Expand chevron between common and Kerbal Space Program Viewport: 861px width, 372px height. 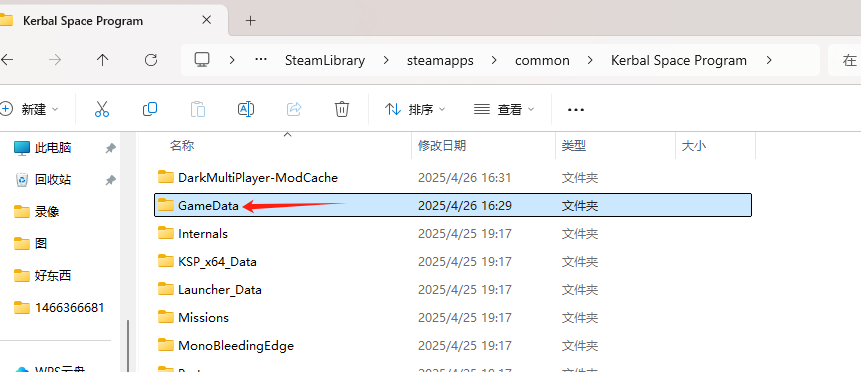[590, 60]
